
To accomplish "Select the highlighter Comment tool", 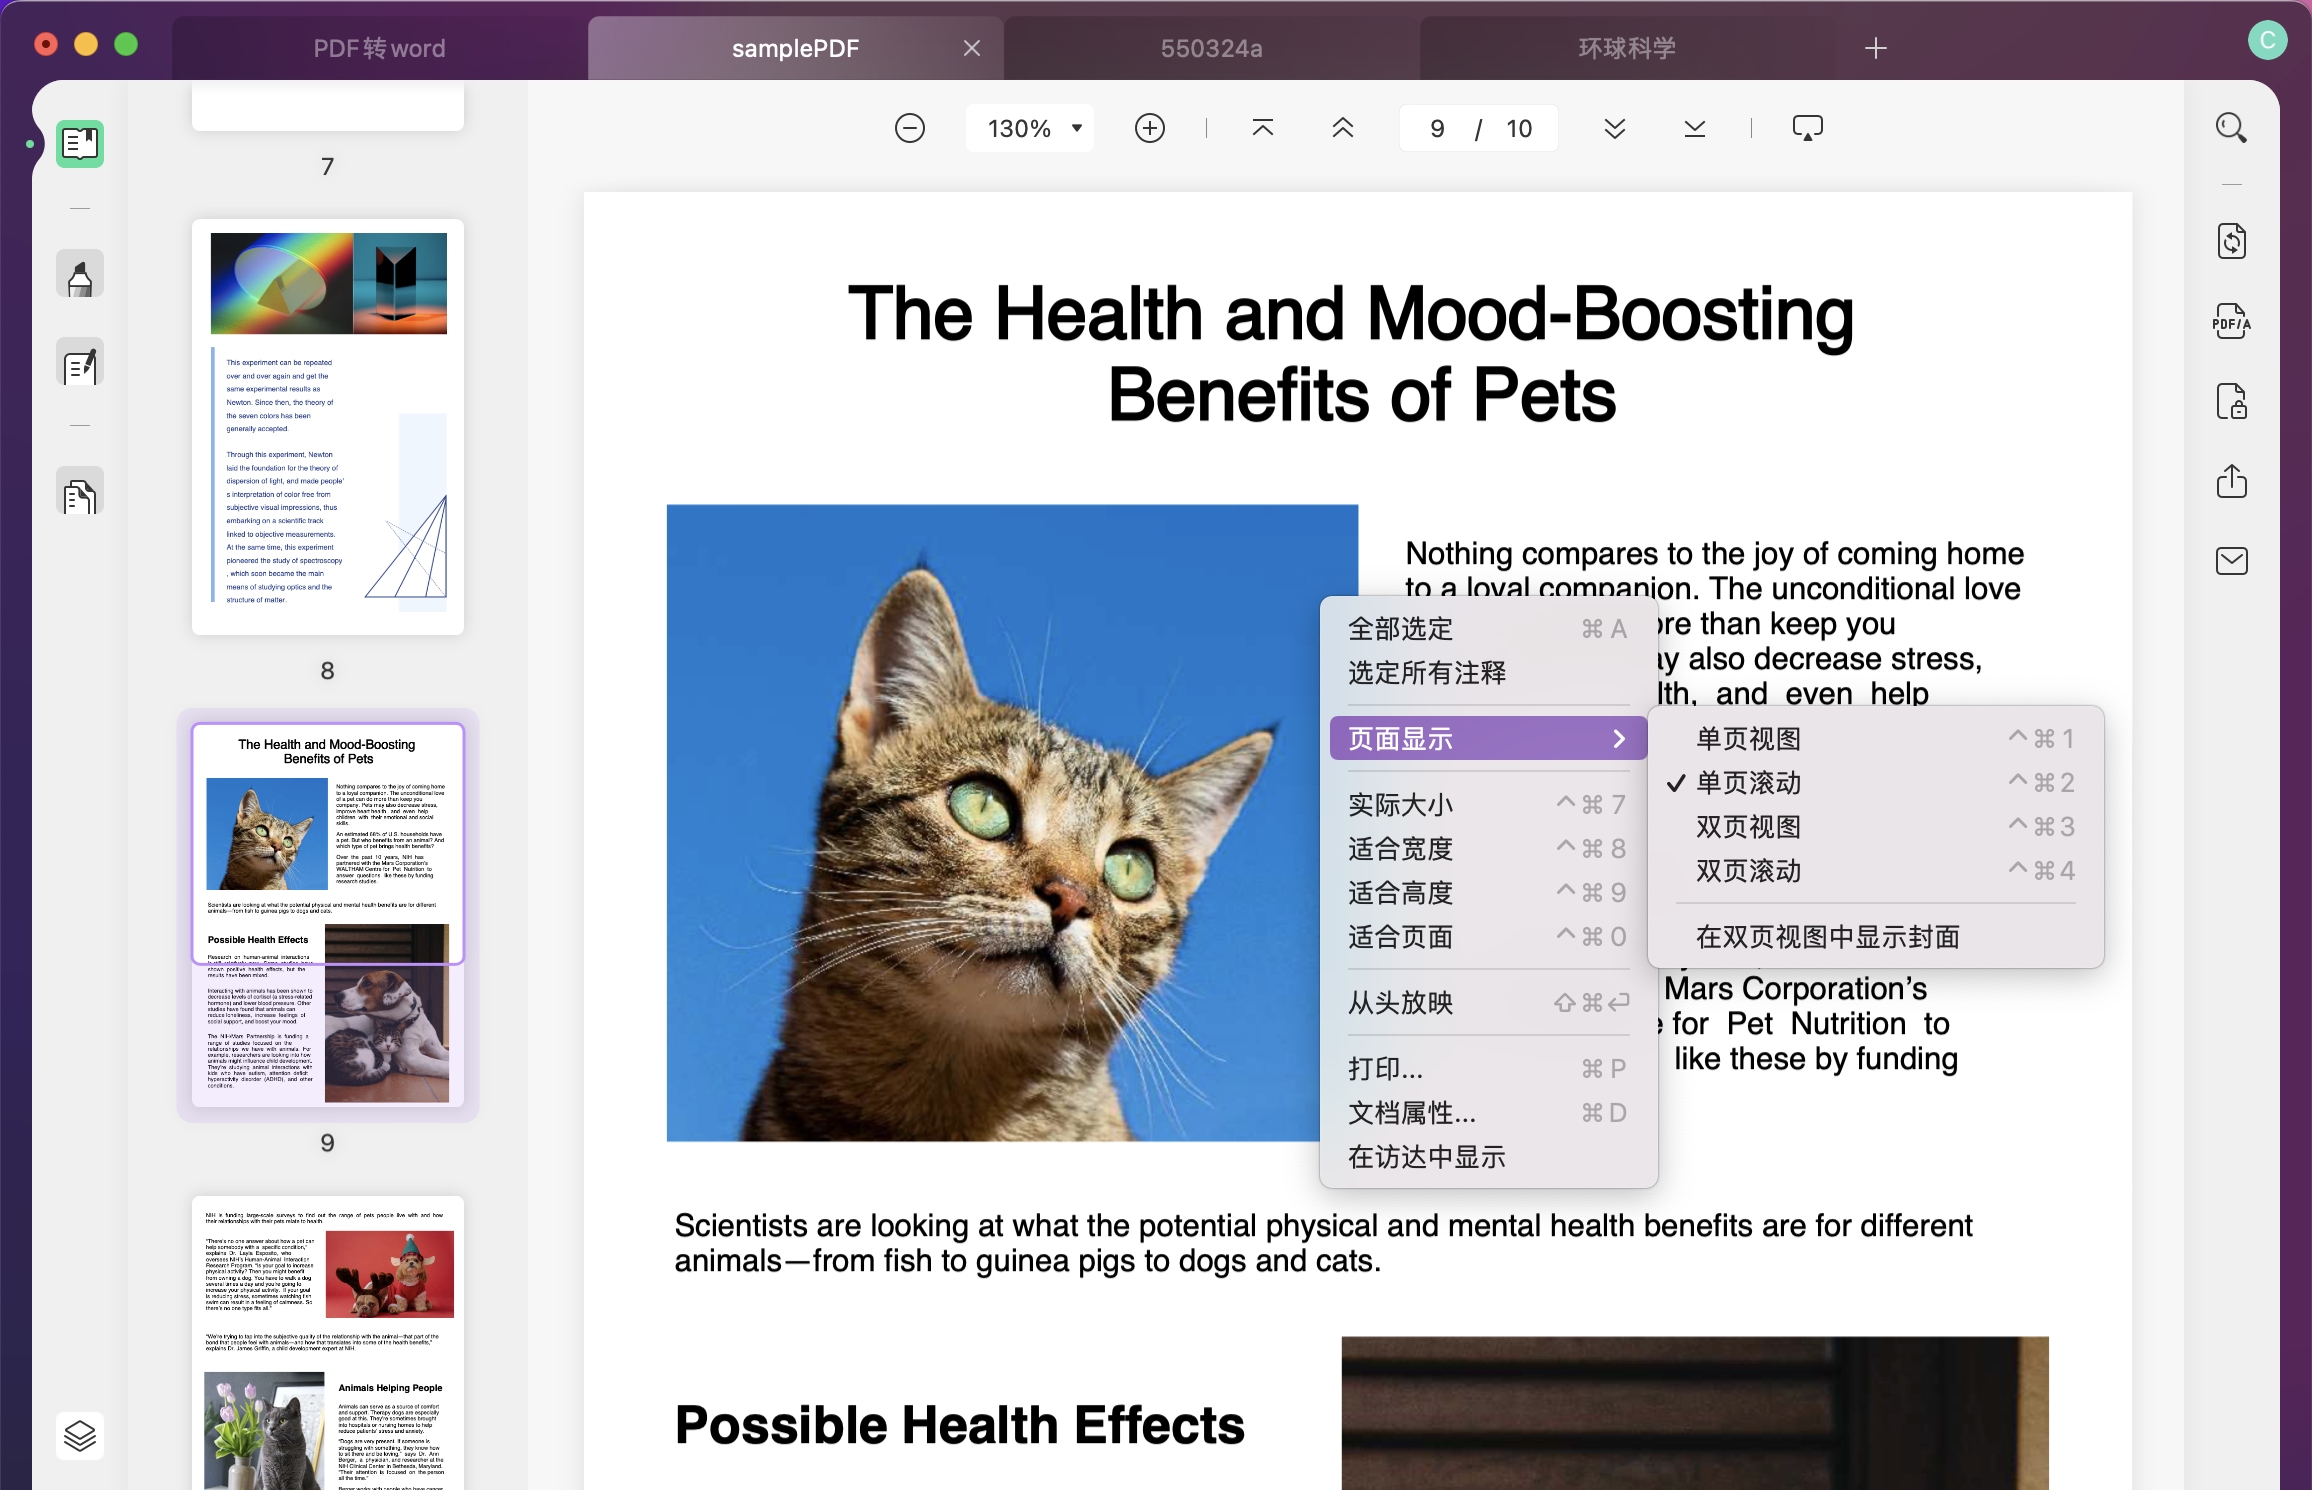I will [x=80, y=275].
